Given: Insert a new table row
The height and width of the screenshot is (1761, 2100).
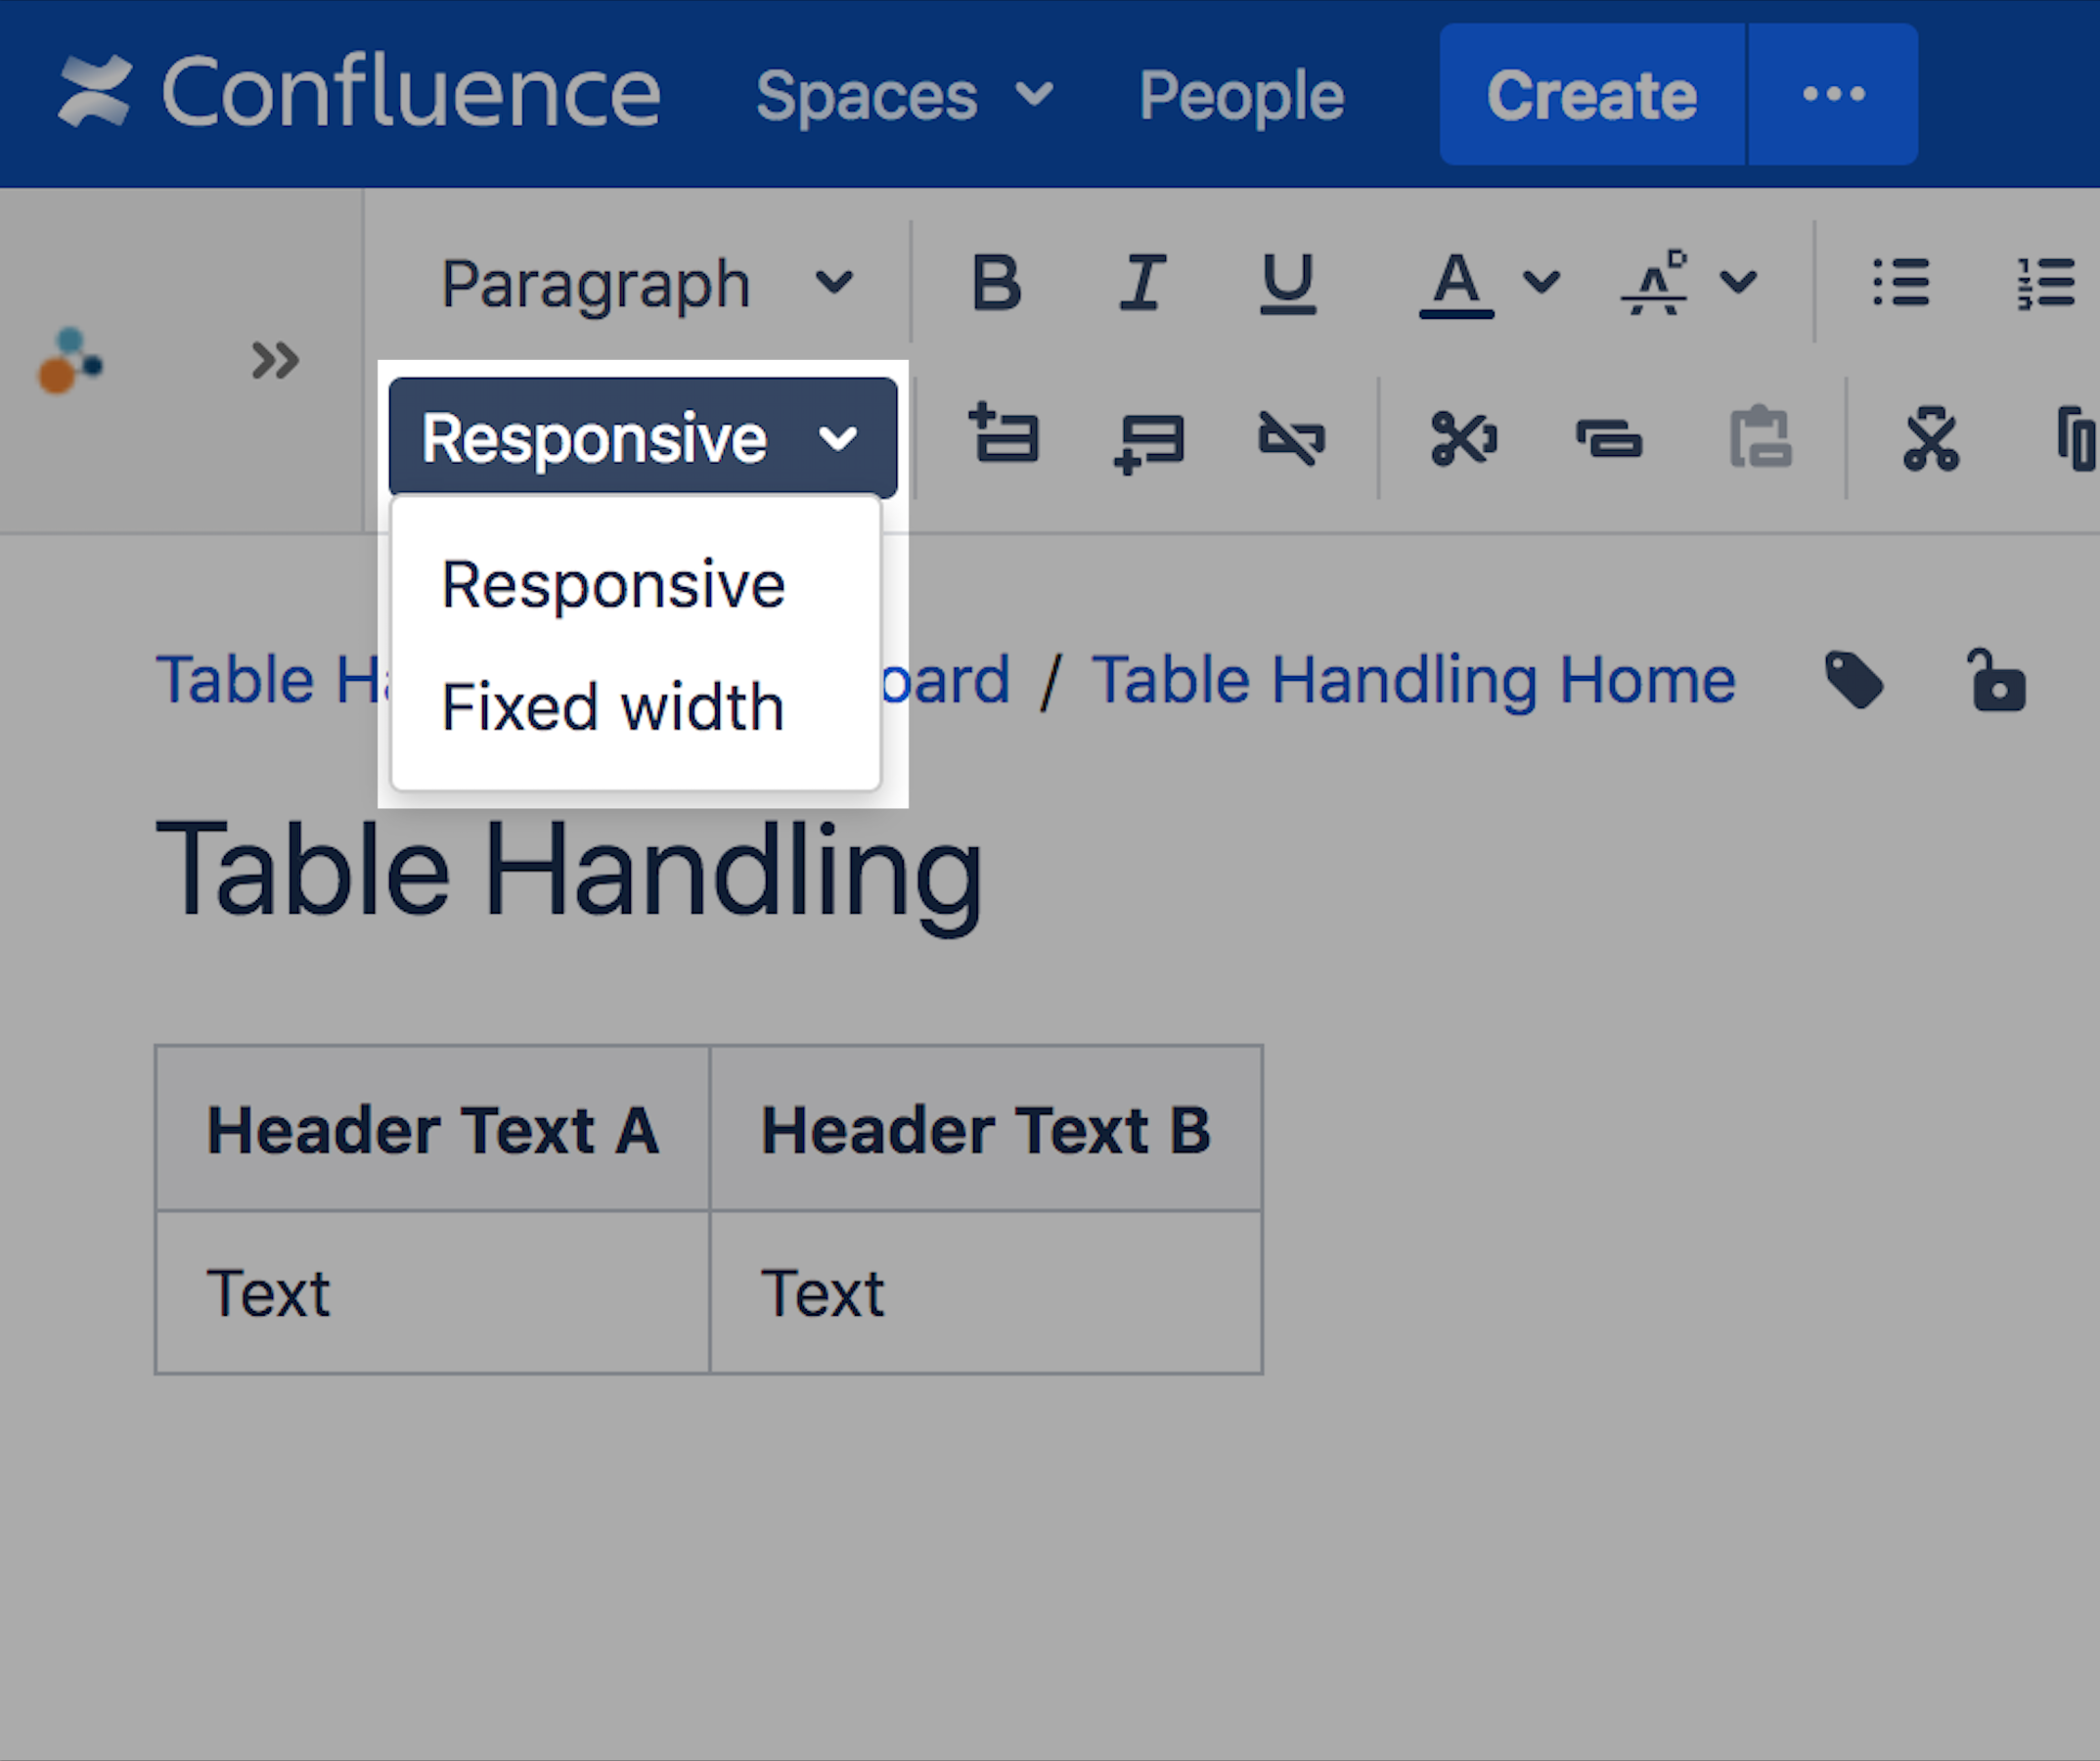Looking at the screenshot, I should pos(1005,437).
